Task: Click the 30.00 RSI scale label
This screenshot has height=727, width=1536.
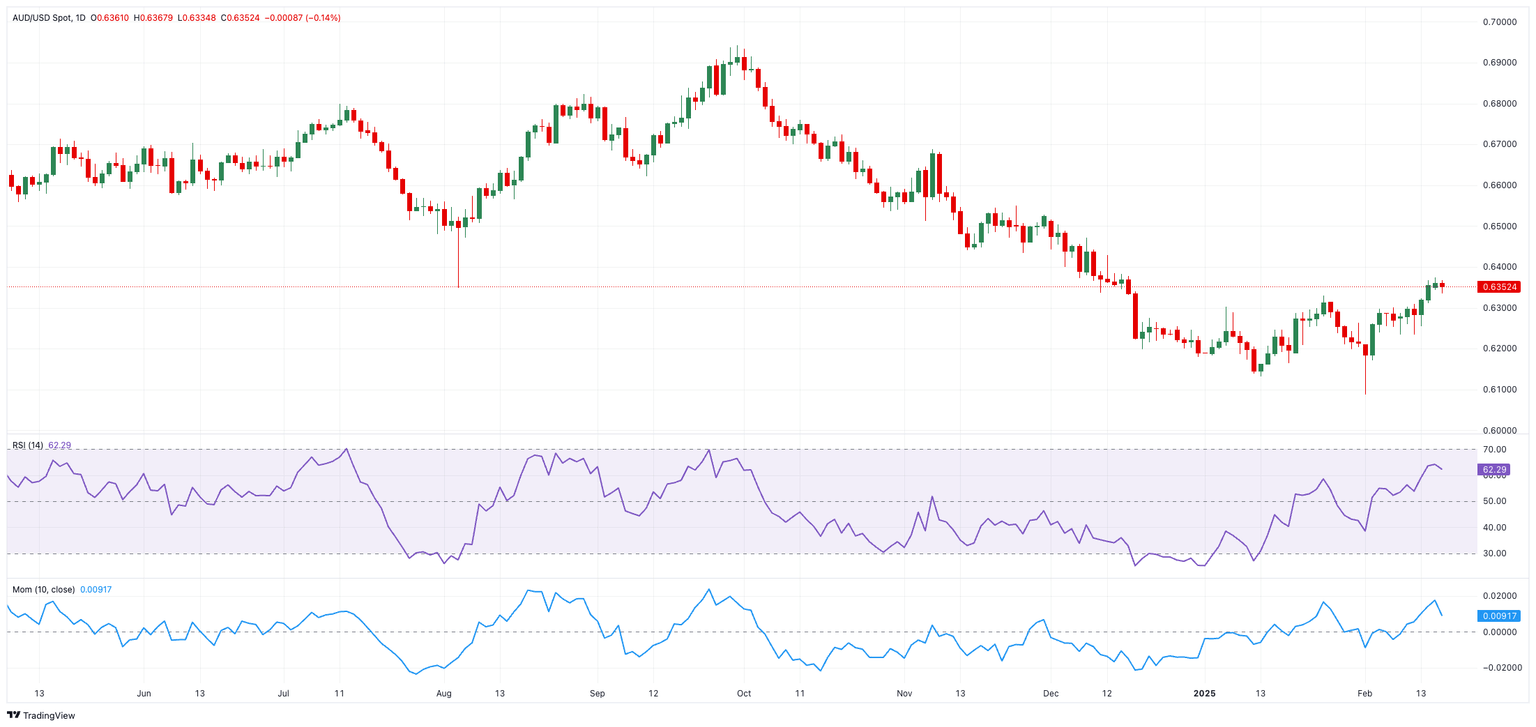Action: [1495, 553]
